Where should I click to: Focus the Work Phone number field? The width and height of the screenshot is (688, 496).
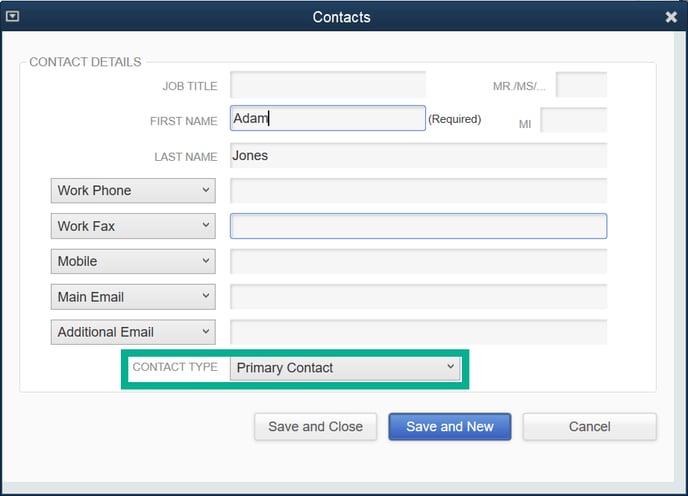coord(419,190)
